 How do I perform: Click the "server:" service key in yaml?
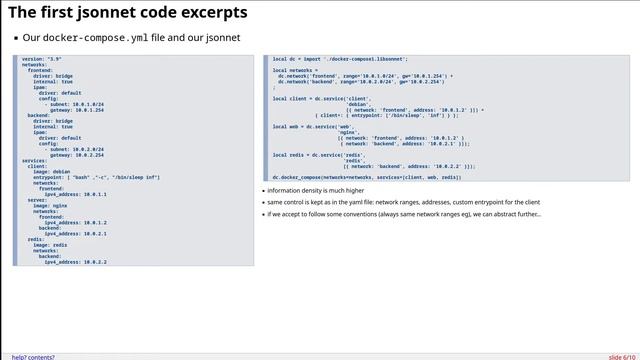pos(37,200)
